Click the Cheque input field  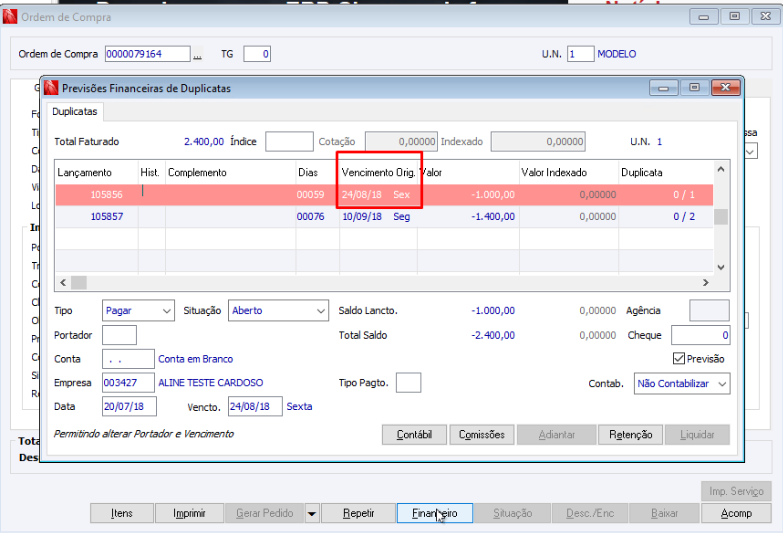701,335
